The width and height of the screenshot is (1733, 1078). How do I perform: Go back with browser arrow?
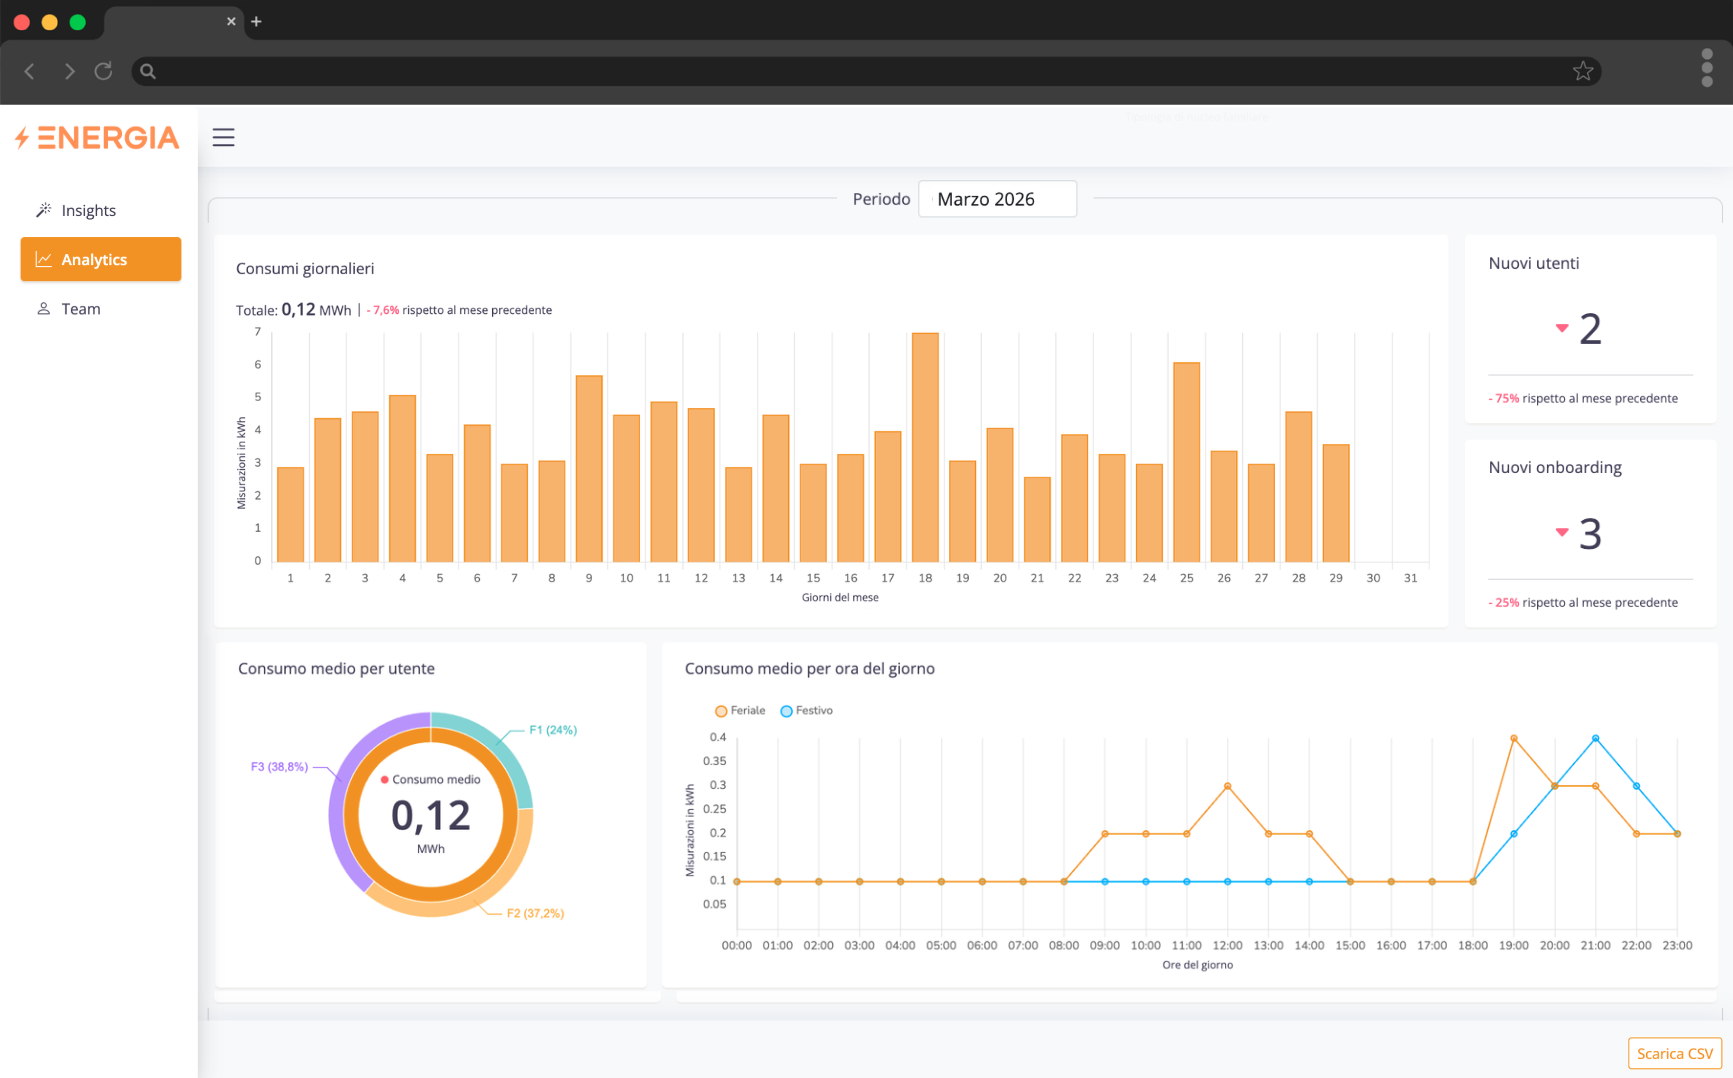[x=30, y=71]
